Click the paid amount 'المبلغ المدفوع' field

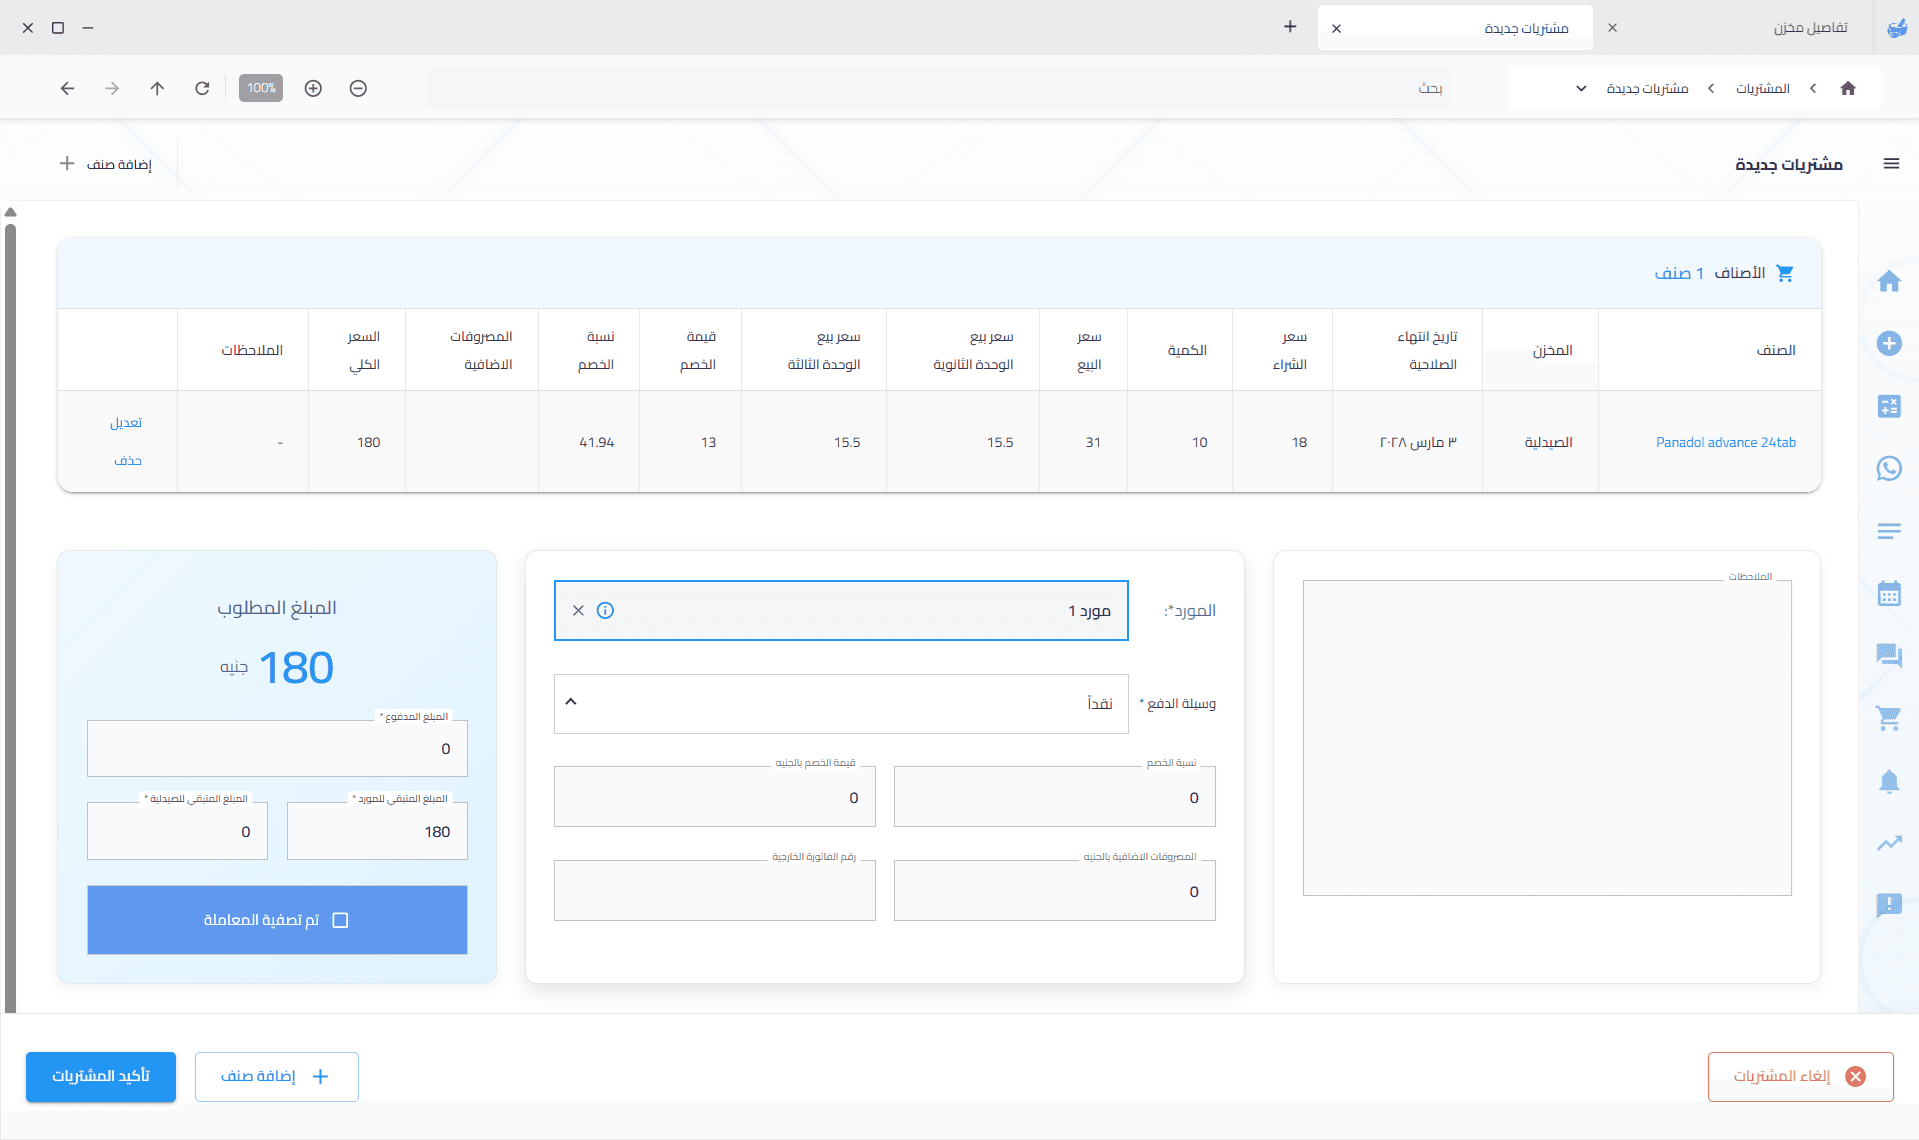277,749
